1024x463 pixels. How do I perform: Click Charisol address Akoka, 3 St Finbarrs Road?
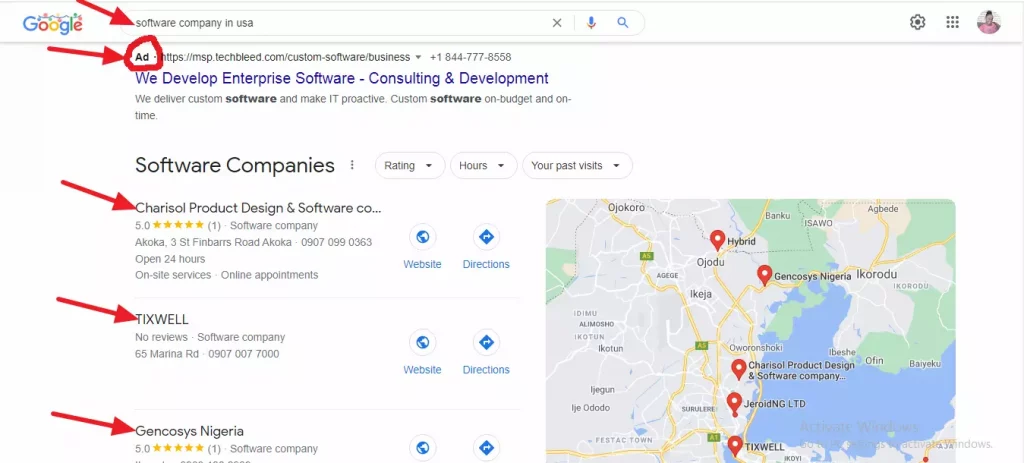click(214, 242)
